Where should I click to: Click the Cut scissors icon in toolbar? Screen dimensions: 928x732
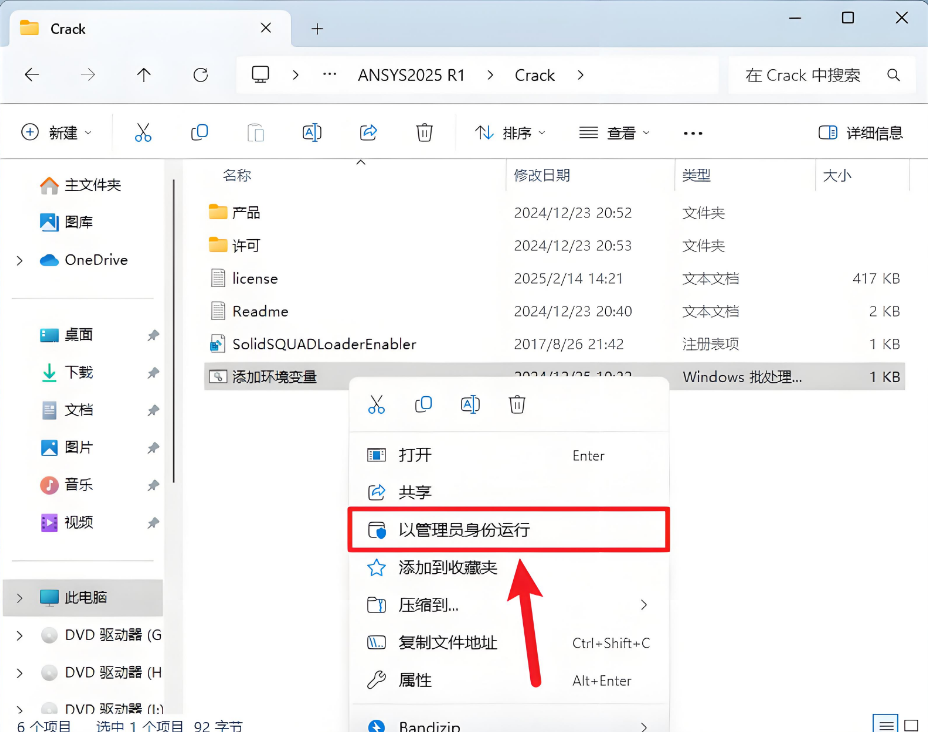point(143,133)
